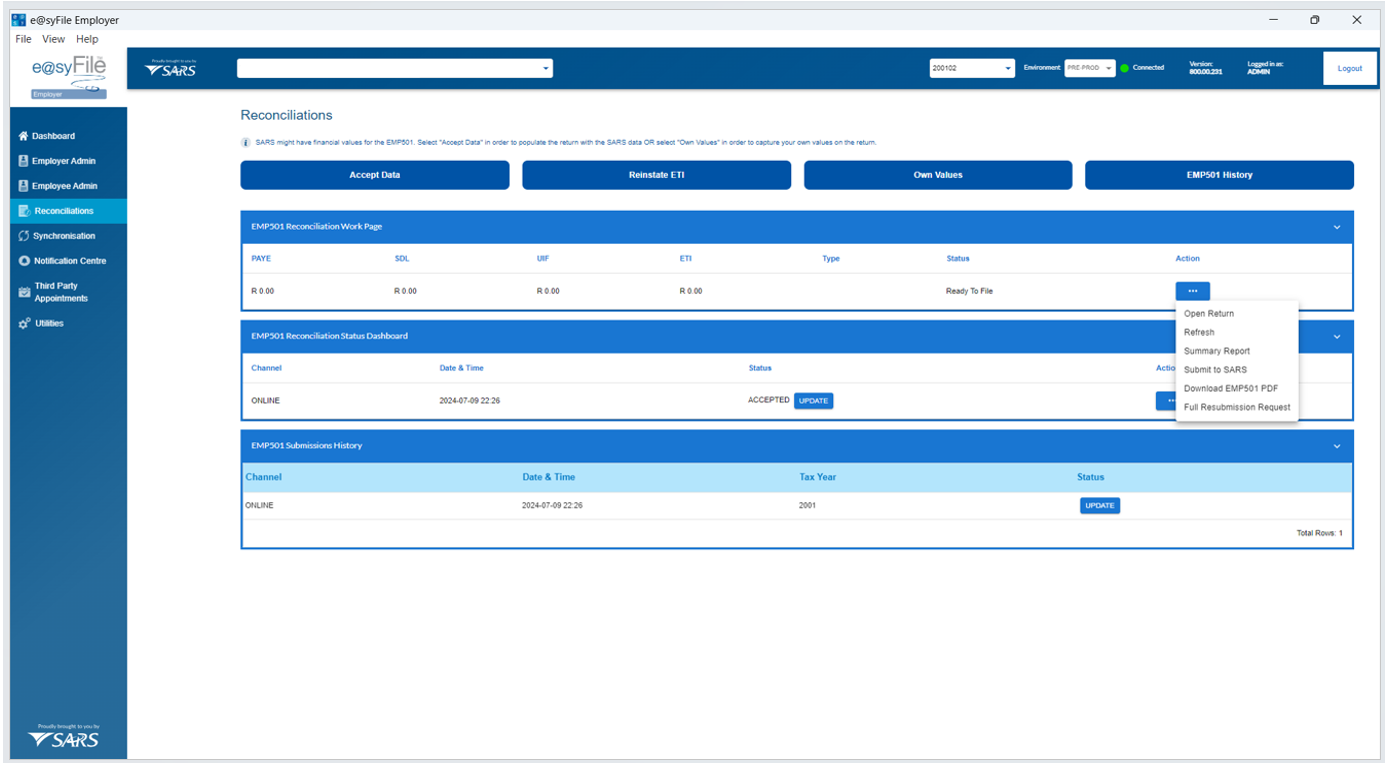Image resolution: width=1387 pixels, height=766 pixels.
Task: Click UPDATE beside ACCEPTED status
Action: [813, 401]
